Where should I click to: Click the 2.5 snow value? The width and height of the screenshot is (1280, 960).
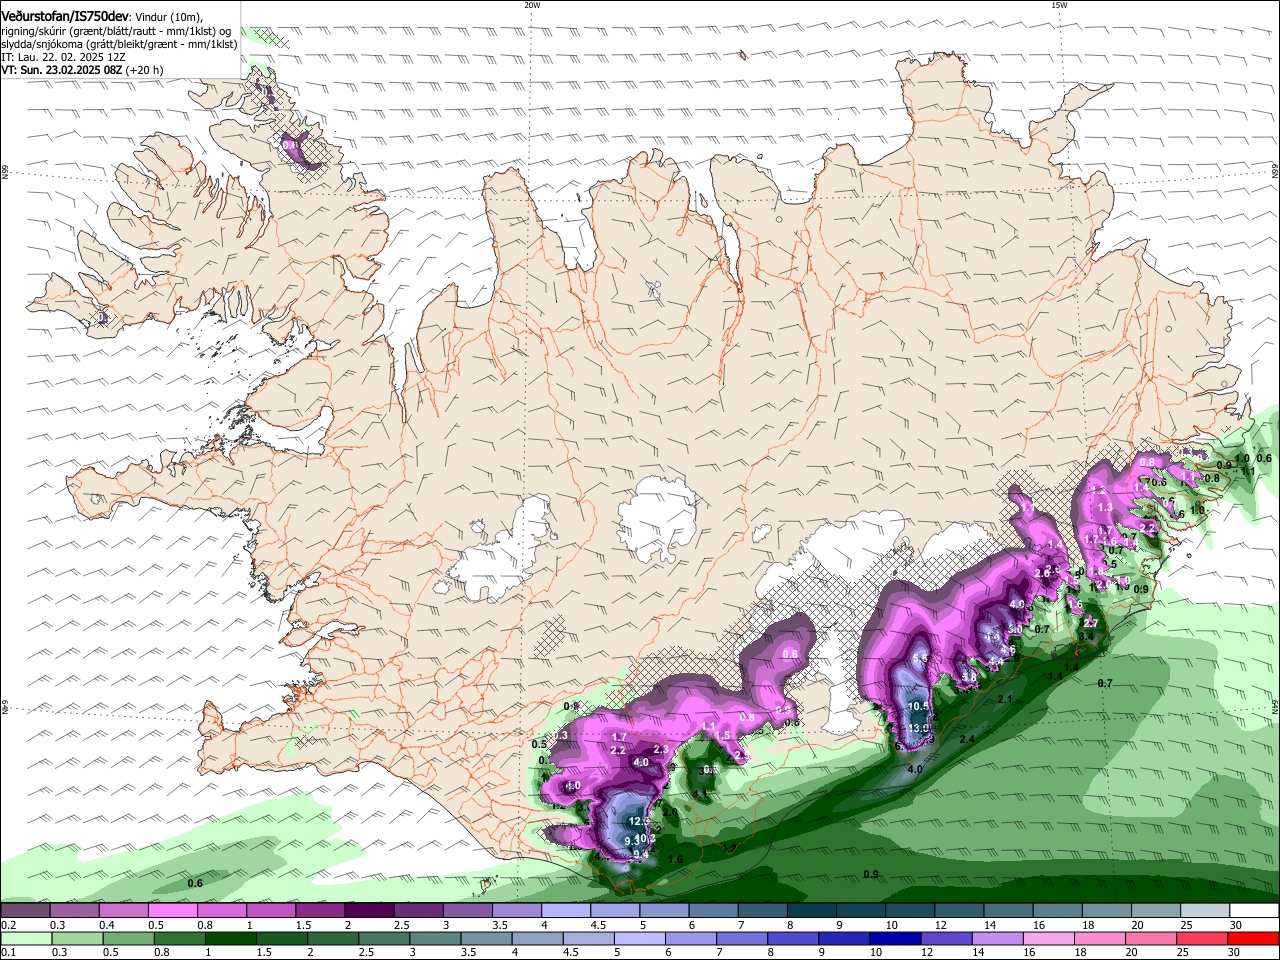click(742, 755)
